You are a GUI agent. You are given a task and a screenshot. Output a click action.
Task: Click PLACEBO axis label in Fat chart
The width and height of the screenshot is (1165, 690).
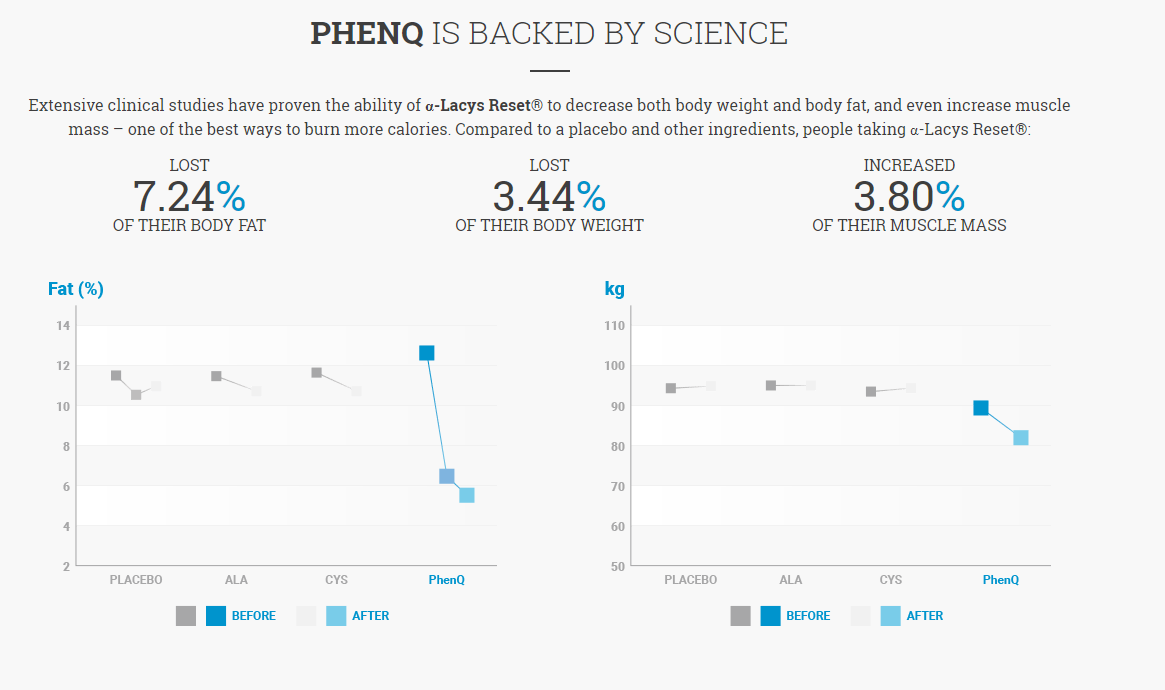(x=136, y=580)
